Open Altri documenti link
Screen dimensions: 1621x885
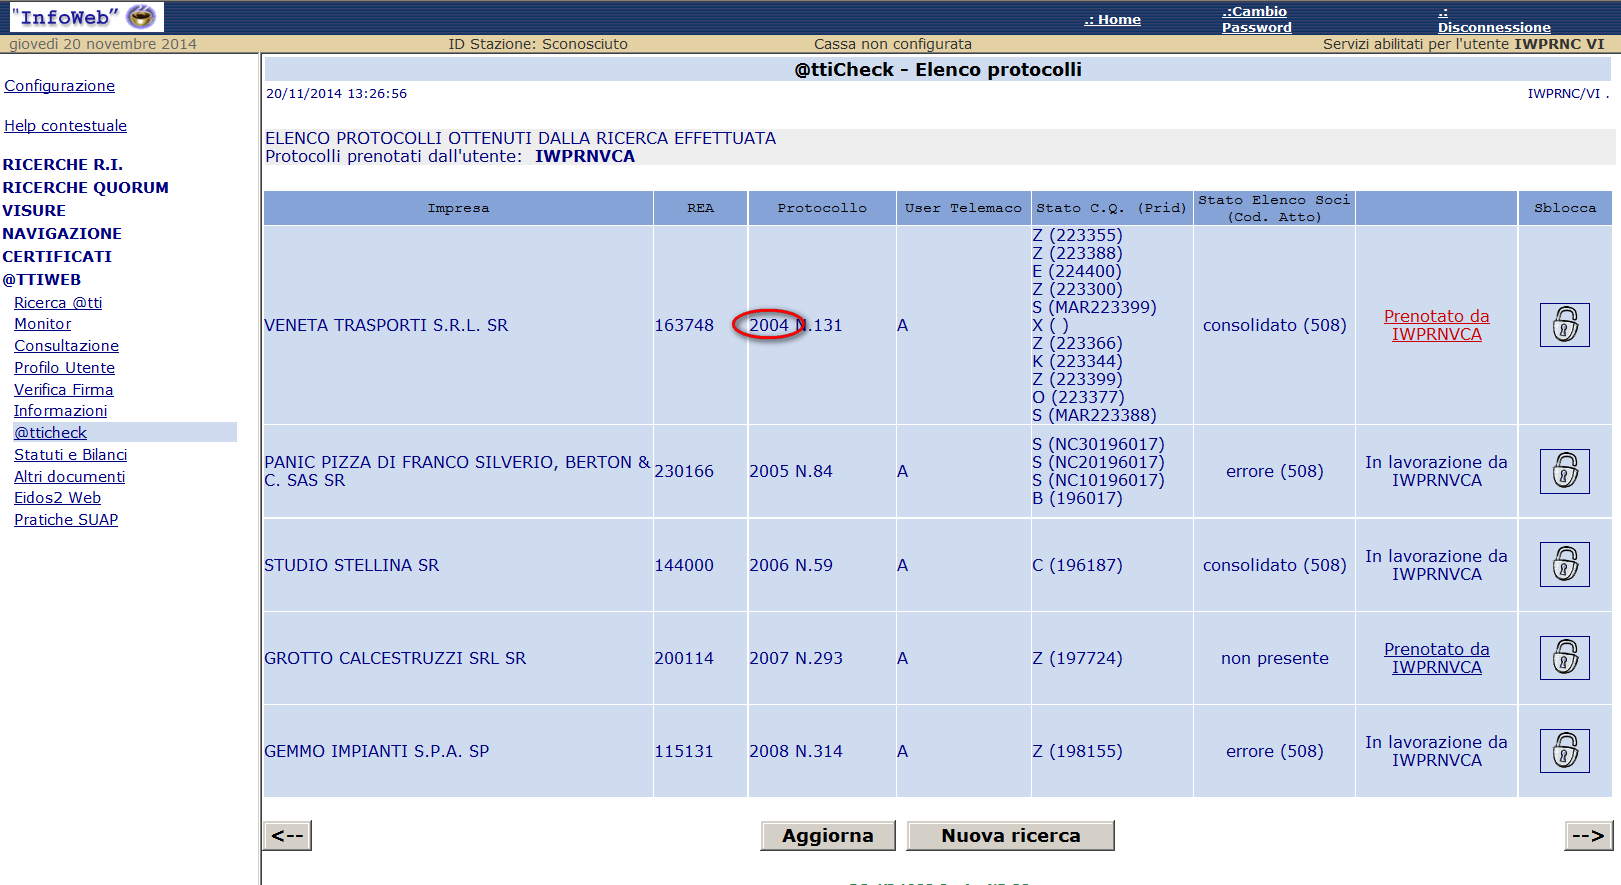pyautogui.click(x=69, y=477)
